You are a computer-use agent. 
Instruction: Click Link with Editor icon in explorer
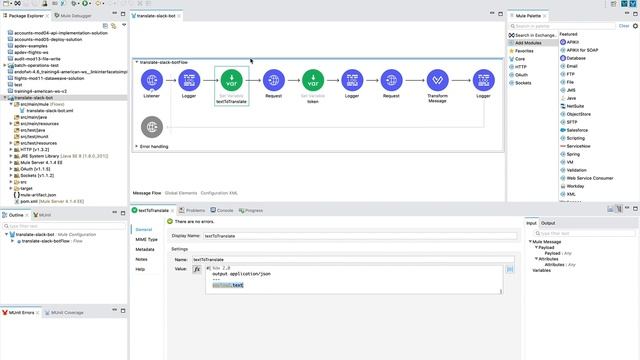(x=113, y=26)
